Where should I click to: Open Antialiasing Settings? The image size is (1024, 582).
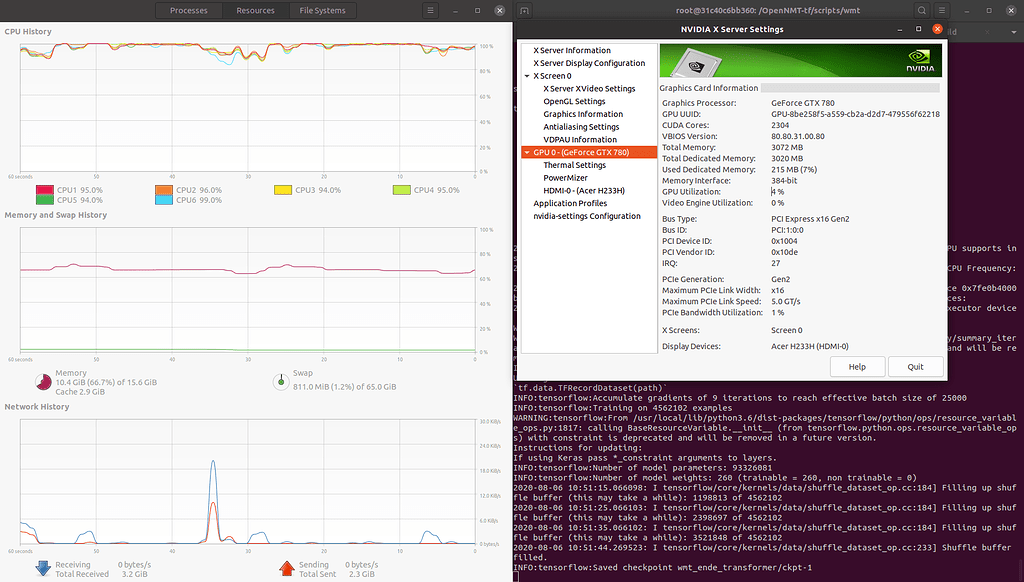coord(581,127)
